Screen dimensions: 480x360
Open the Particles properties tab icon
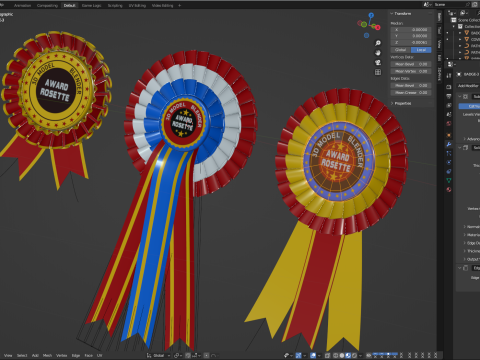(x=449, y=153)
